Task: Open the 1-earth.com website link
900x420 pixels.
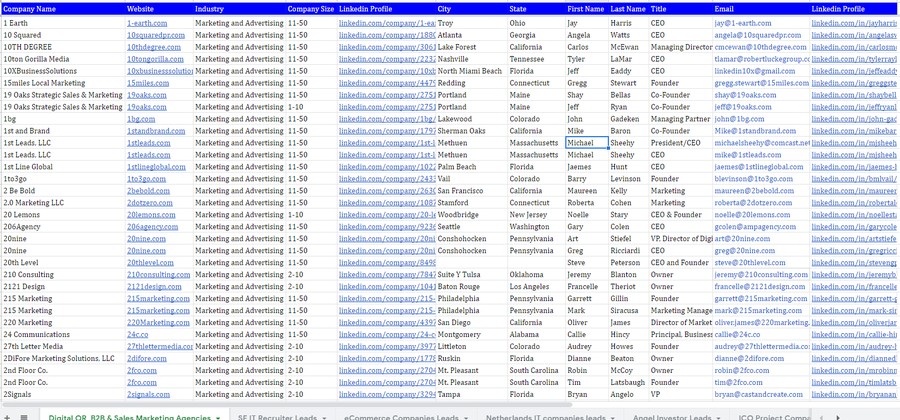Action: coord(147,23)
